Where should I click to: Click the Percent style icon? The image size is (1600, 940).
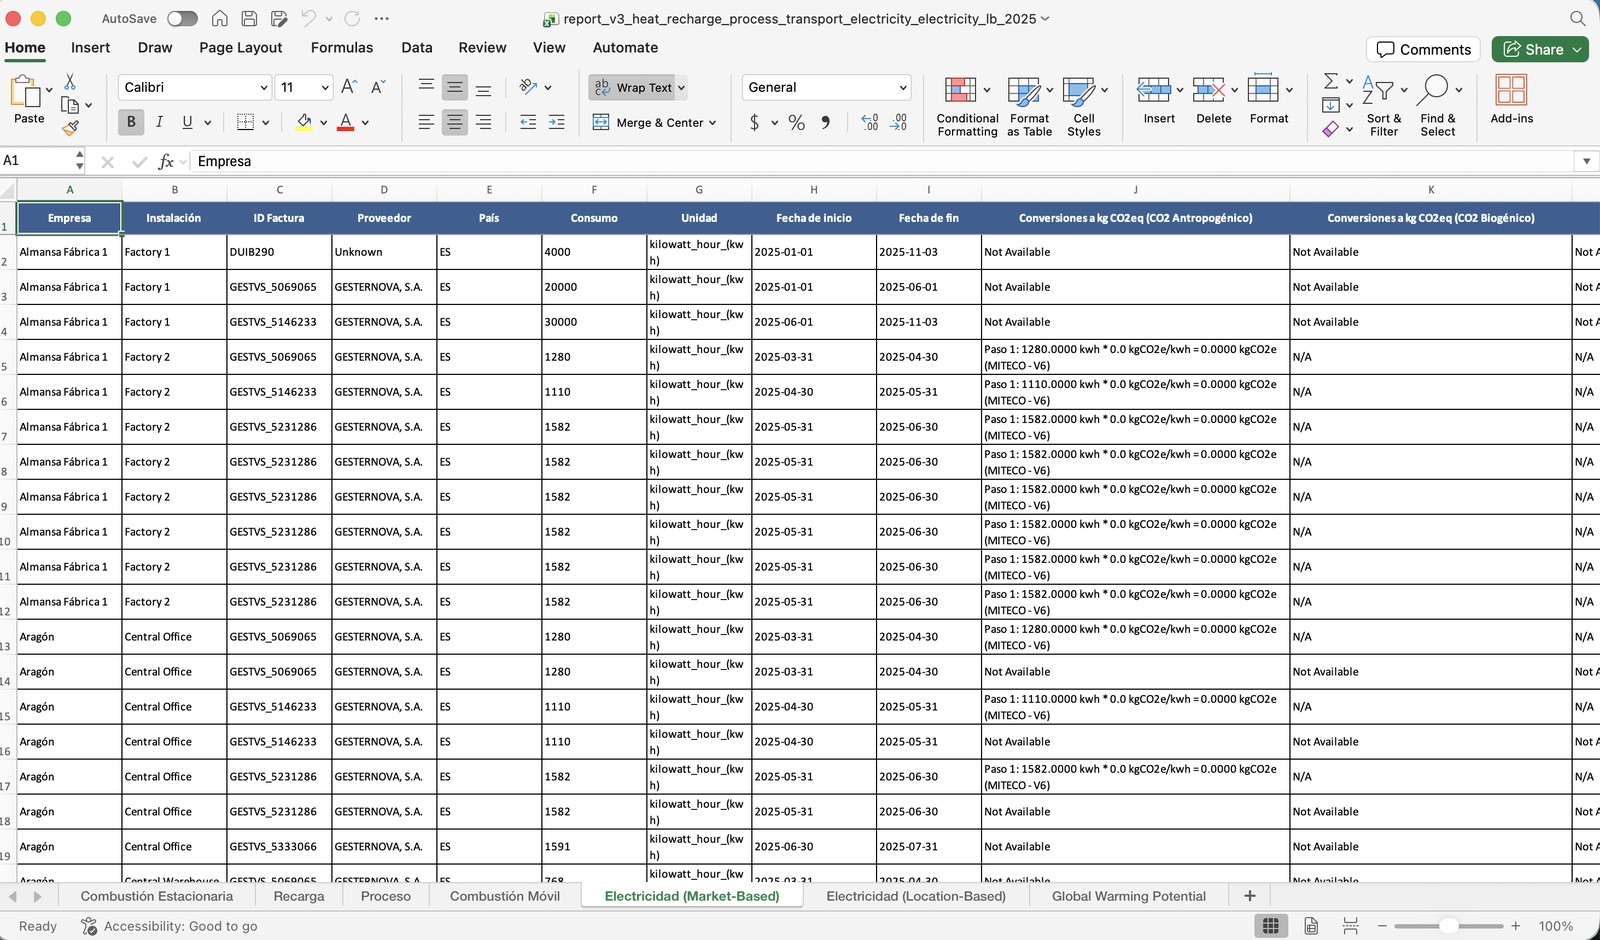[797, 122]
